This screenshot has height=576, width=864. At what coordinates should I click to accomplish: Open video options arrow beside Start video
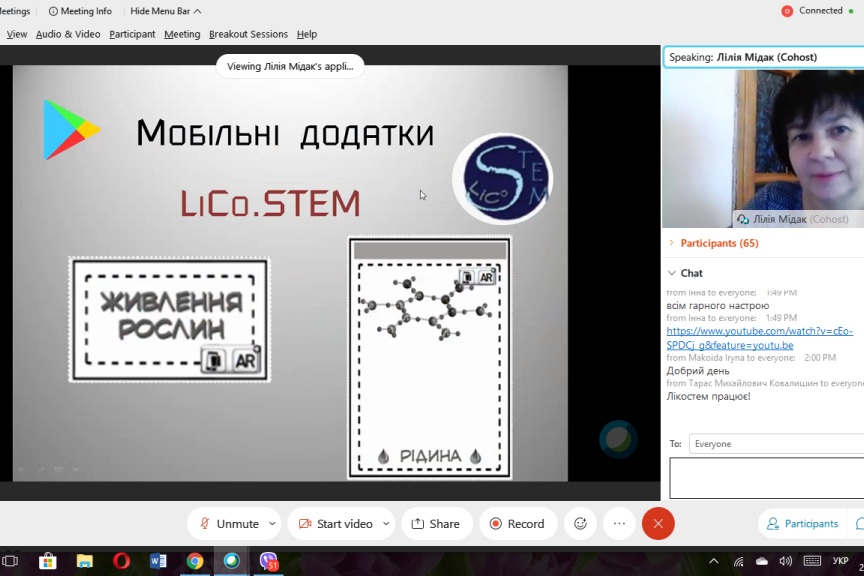(x=386, y=524)
